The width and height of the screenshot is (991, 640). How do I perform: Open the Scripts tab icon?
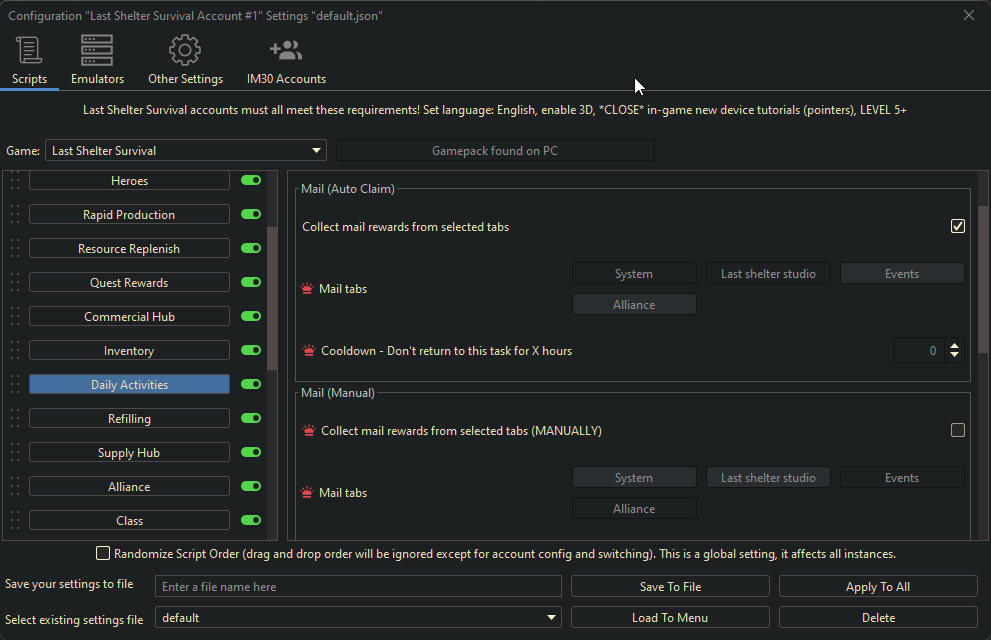tap(29, 50)
